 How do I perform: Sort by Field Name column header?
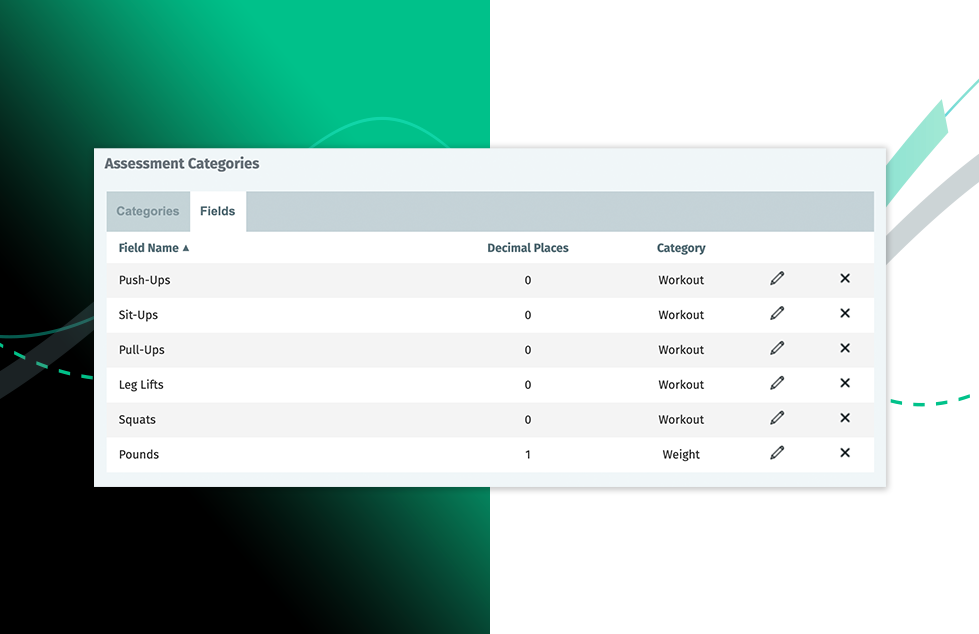[149, 248]
